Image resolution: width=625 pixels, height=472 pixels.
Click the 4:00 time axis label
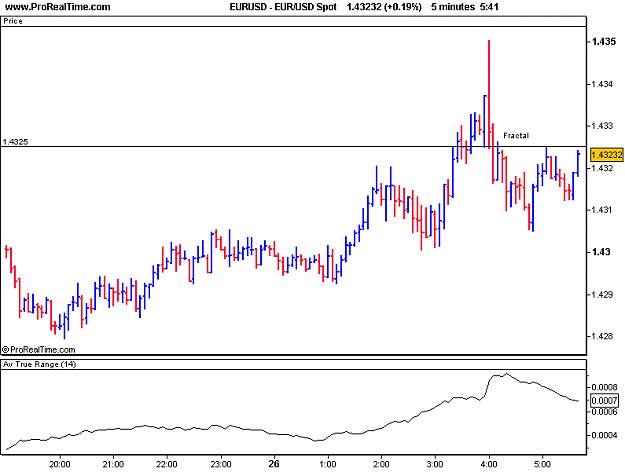coord(489,464)
